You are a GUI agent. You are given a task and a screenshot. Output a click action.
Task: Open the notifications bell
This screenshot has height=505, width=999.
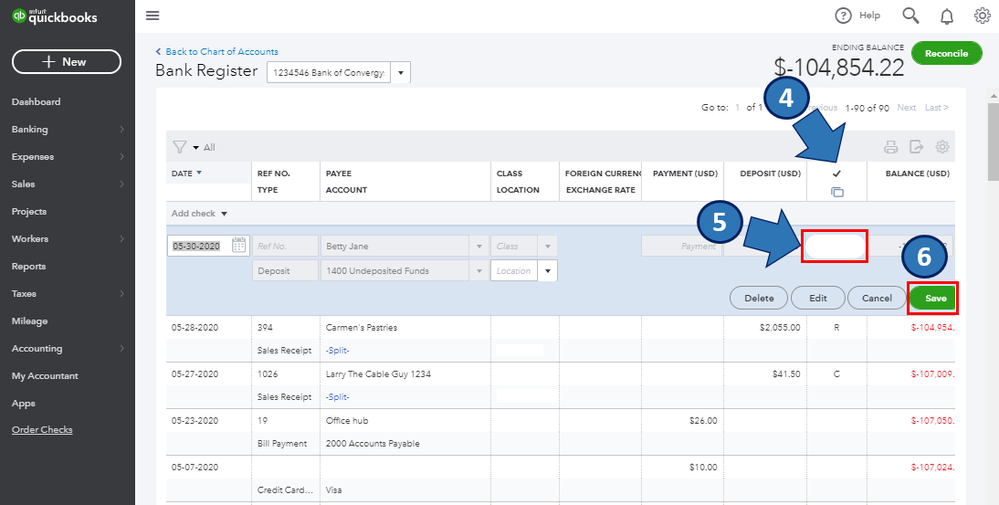[946, 15]
